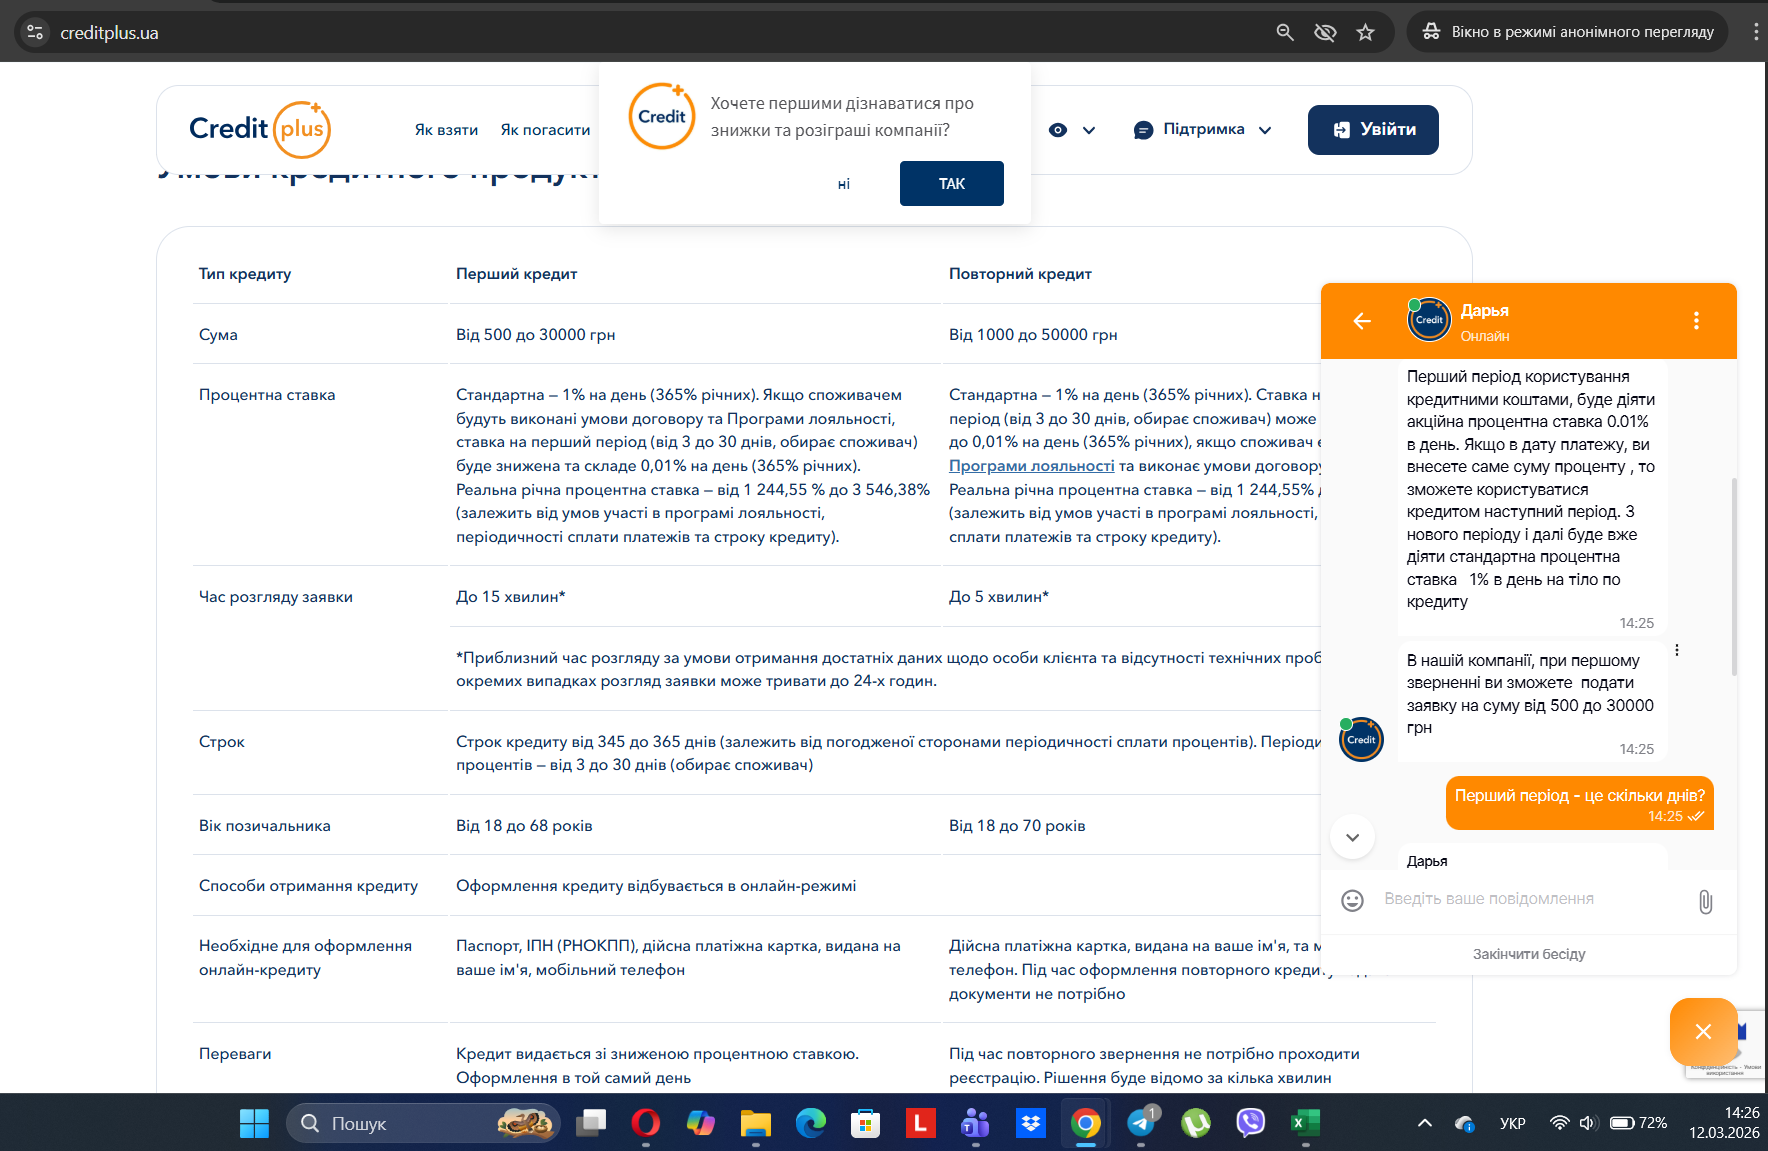Click "До 15 хвилин*" cell
Screen dimensions: 1768x1151
coord(511,597)
